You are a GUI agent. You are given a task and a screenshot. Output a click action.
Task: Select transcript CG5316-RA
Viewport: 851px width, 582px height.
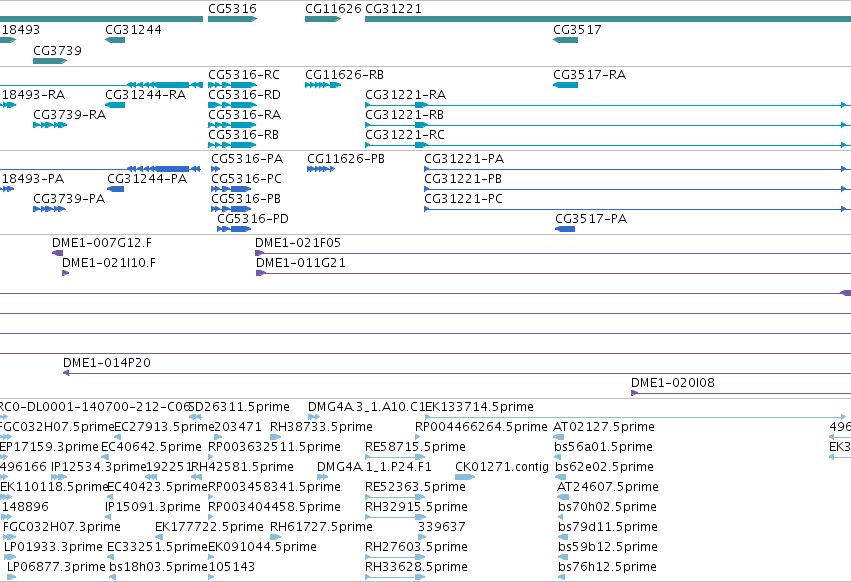point(245,115)
